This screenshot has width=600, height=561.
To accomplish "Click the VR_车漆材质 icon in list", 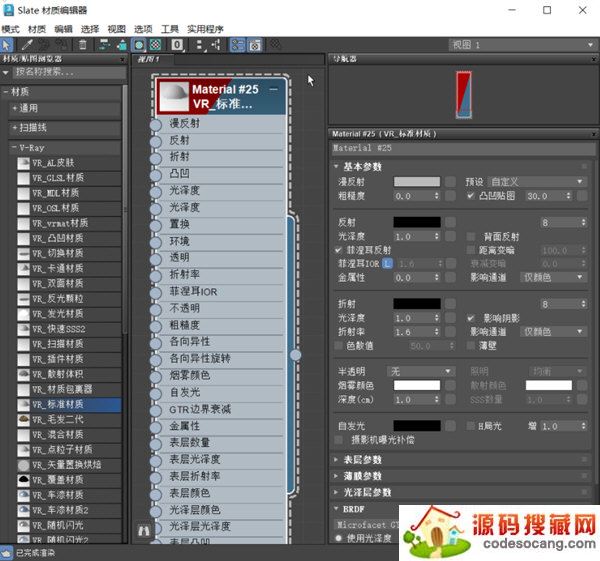I will [24, 495].
